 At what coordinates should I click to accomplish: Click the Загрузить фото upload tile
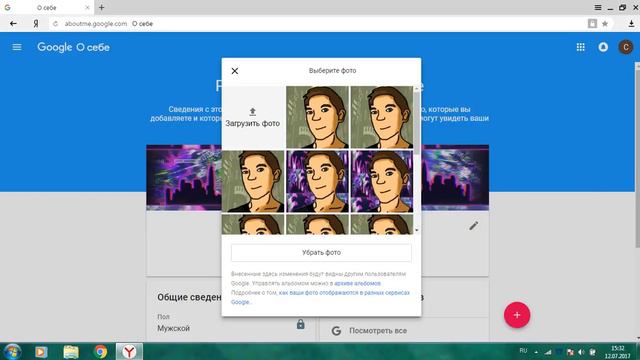click(x=253, y=117)
